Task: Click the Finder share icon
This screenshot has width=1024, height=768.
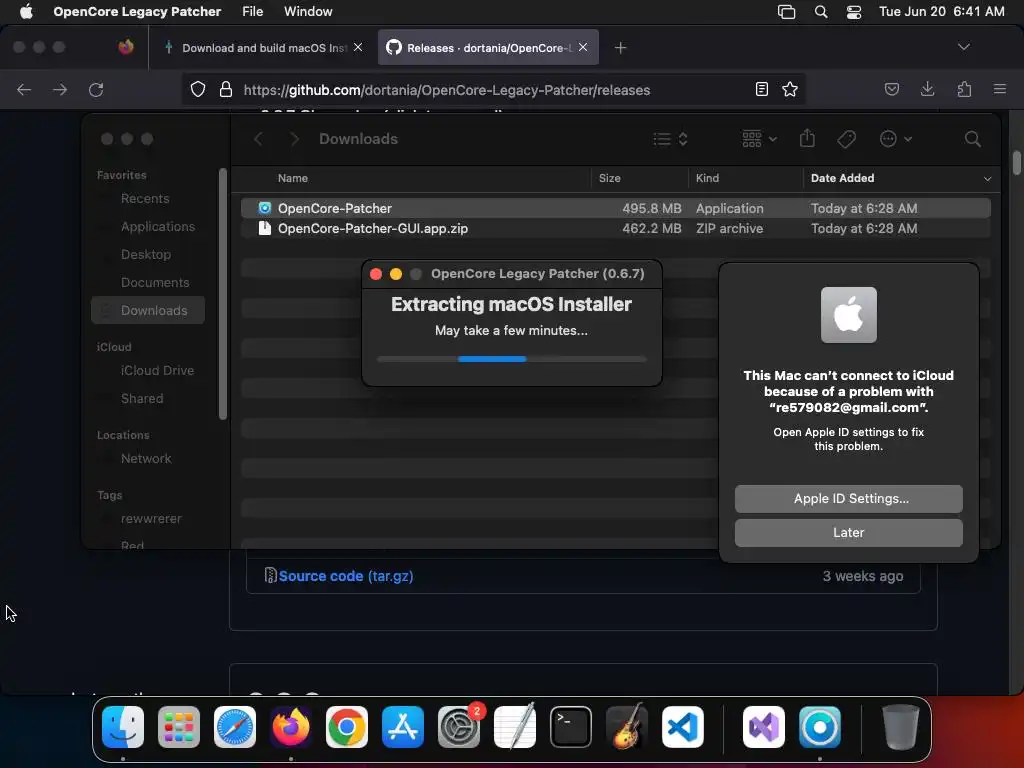Action: (807, 138)
